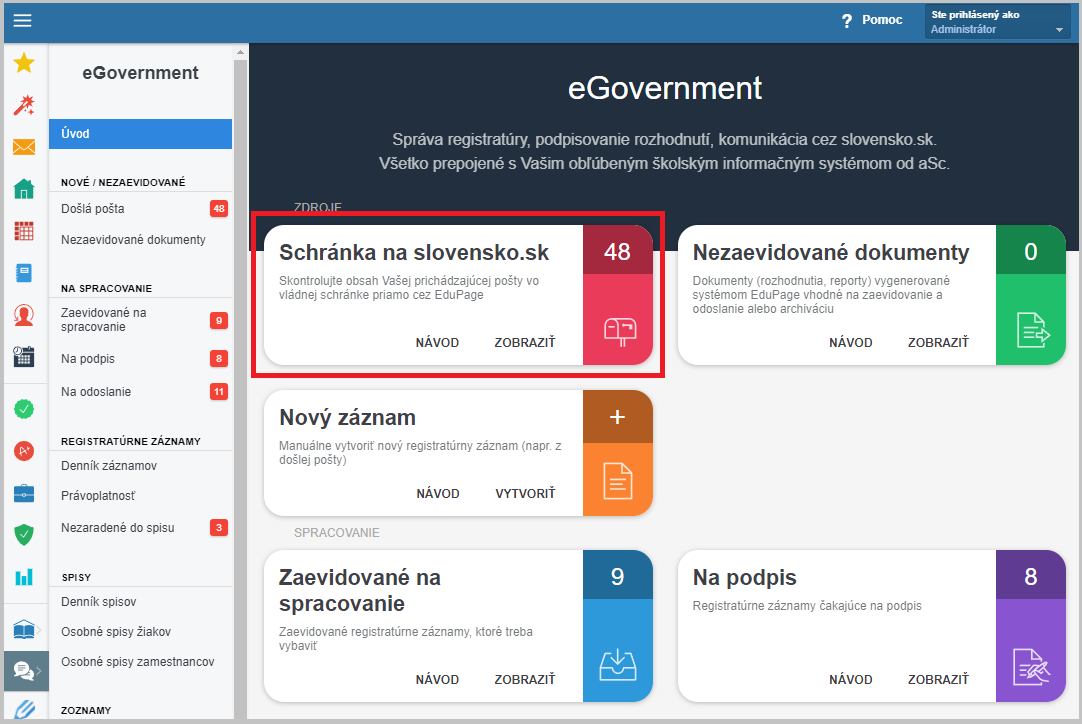
Task: Click the 48 counter on the Schránka card
Action: click(618, 251)
